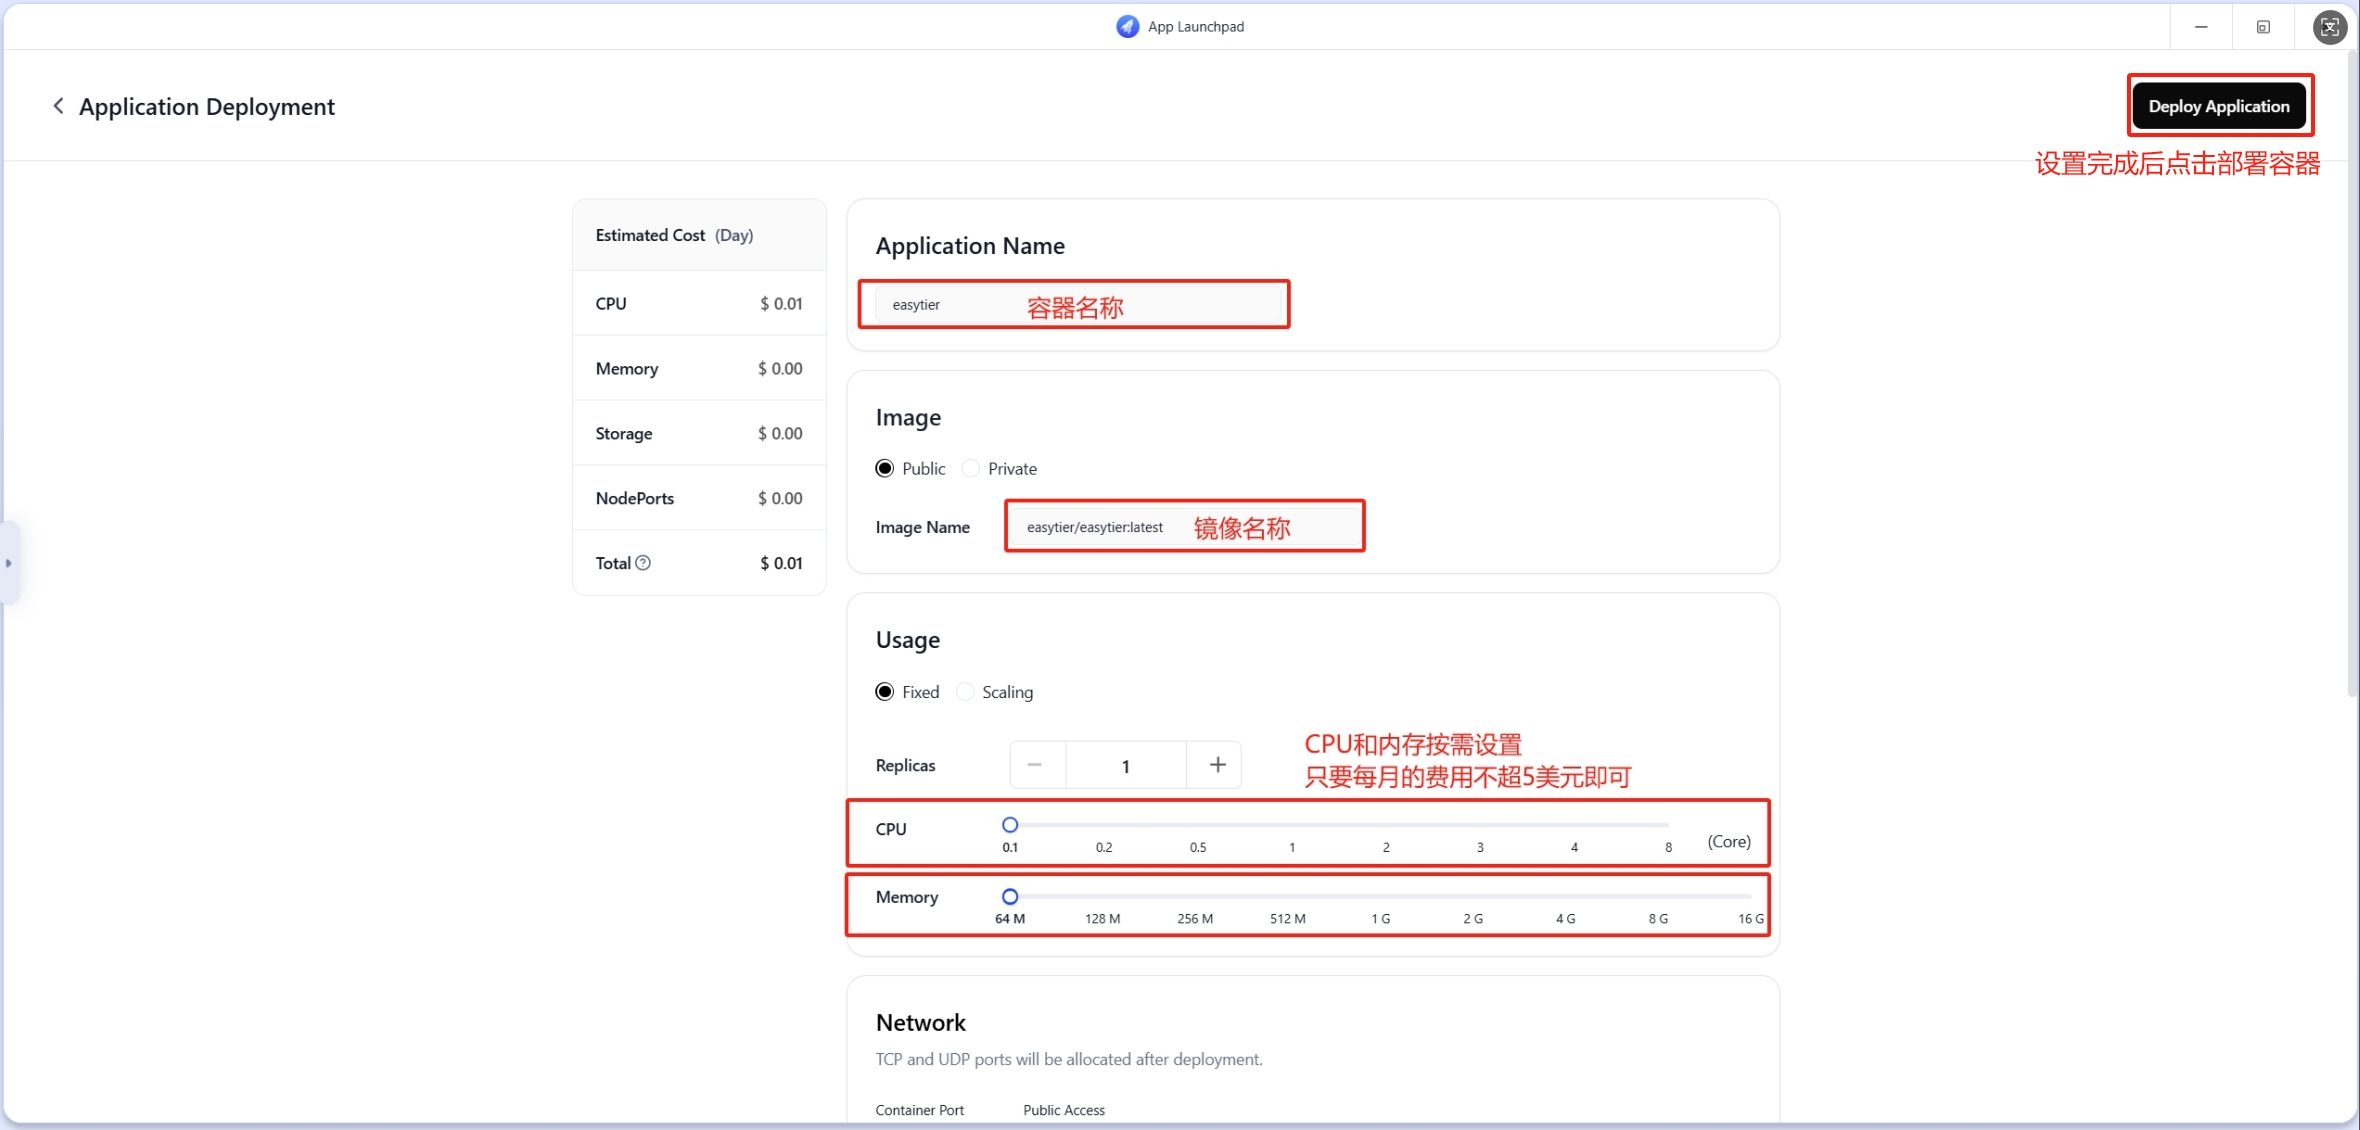Image resolution: width=2360 pixels, height=1130 pixels.
Task: Expand the left edge sidebar arrow
Action: click(9, 563)
